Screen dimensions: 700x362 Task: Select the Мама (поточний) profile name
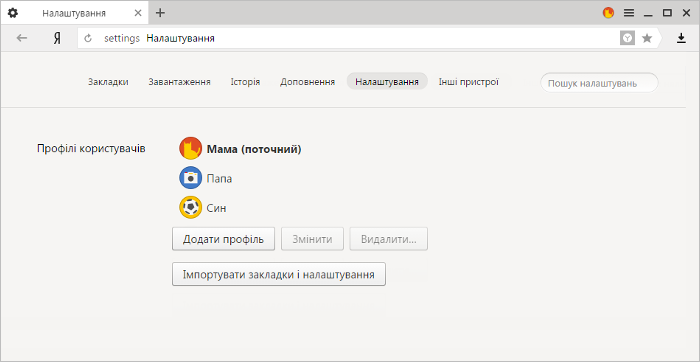pyautogui.click(x=254, y=149)
